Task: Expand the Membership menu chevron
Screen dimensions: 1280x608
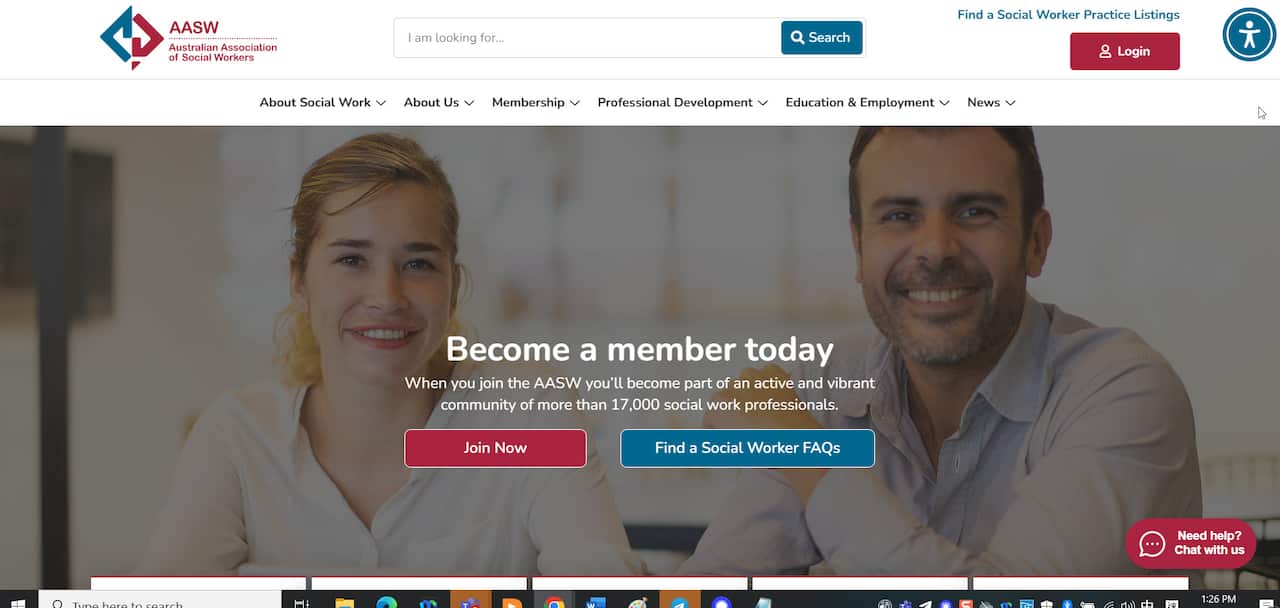Action: [574, 103]
